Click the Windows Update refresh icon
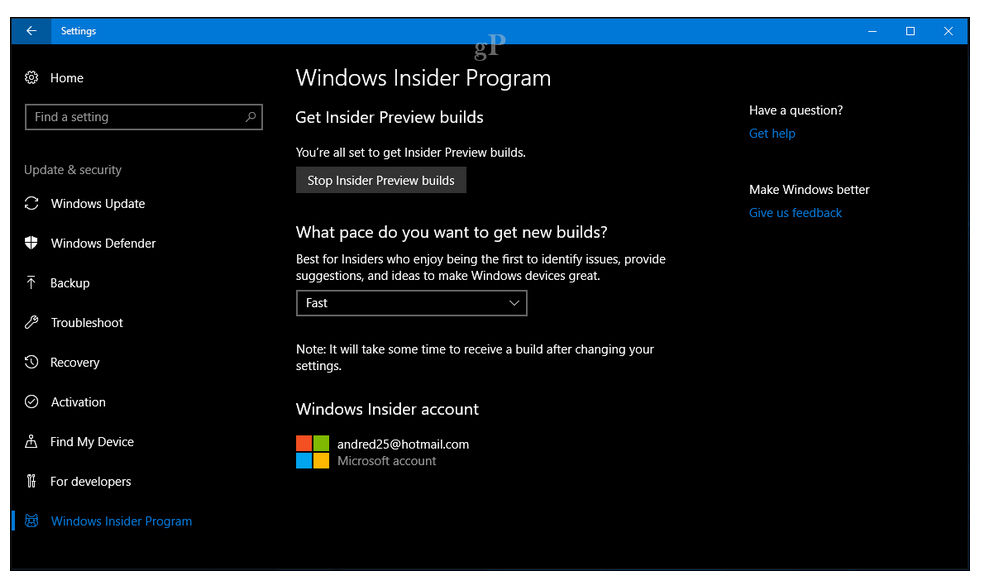Viewport: 981px width, 580px height. (31, 203)
